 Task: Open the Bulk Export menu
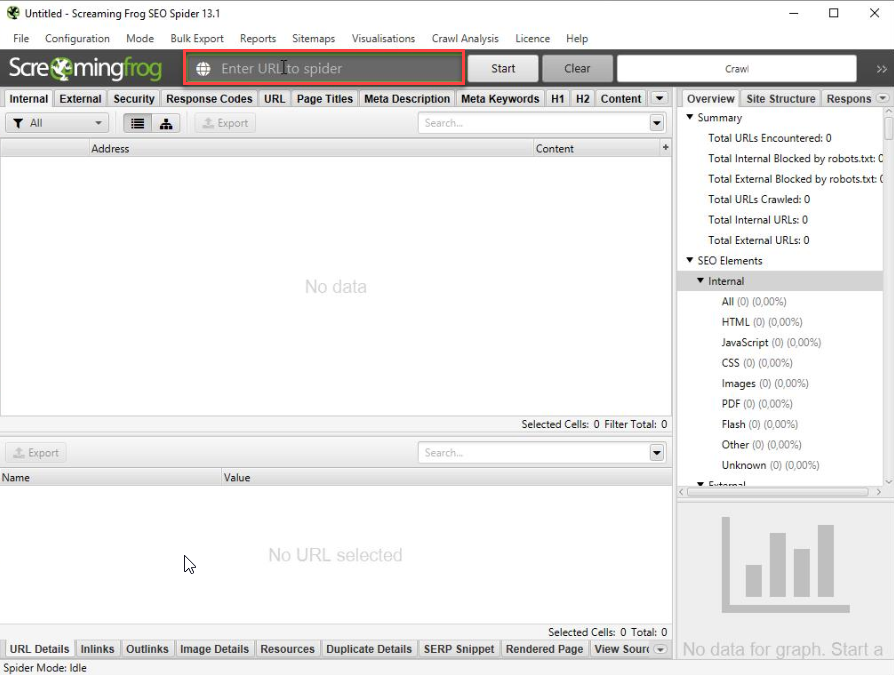[x=197, y=38]
